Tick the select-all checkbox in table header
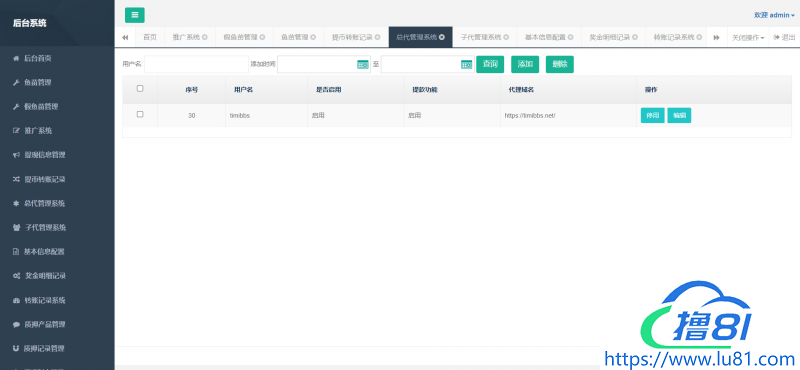 pyautogui.click(x=140, y=88)
